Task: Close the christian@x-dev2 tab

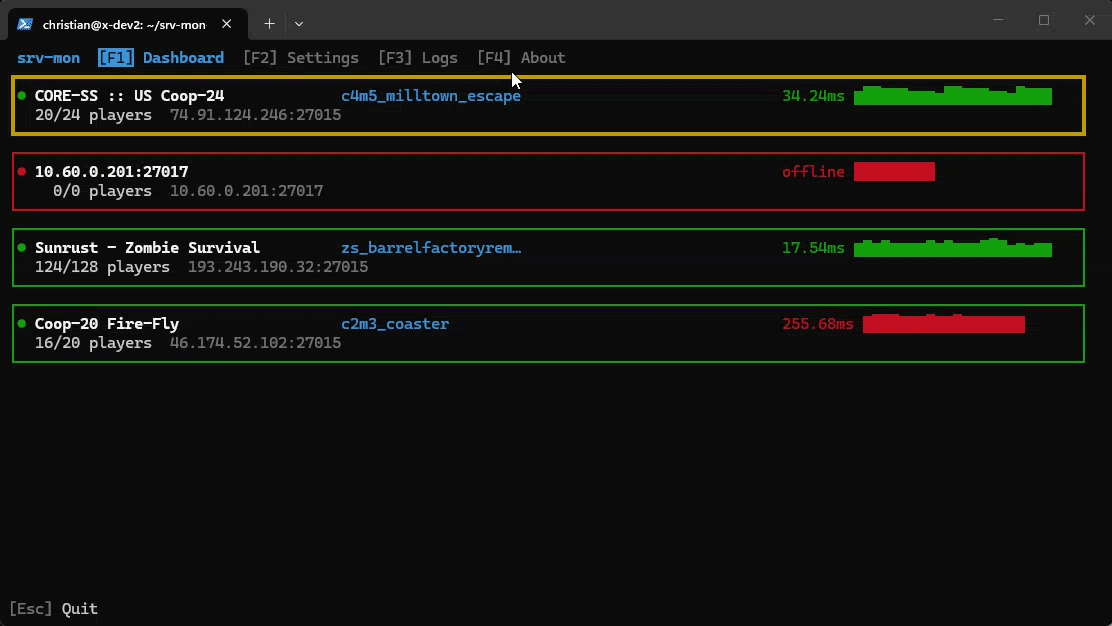Action: [x=226, y=24]
